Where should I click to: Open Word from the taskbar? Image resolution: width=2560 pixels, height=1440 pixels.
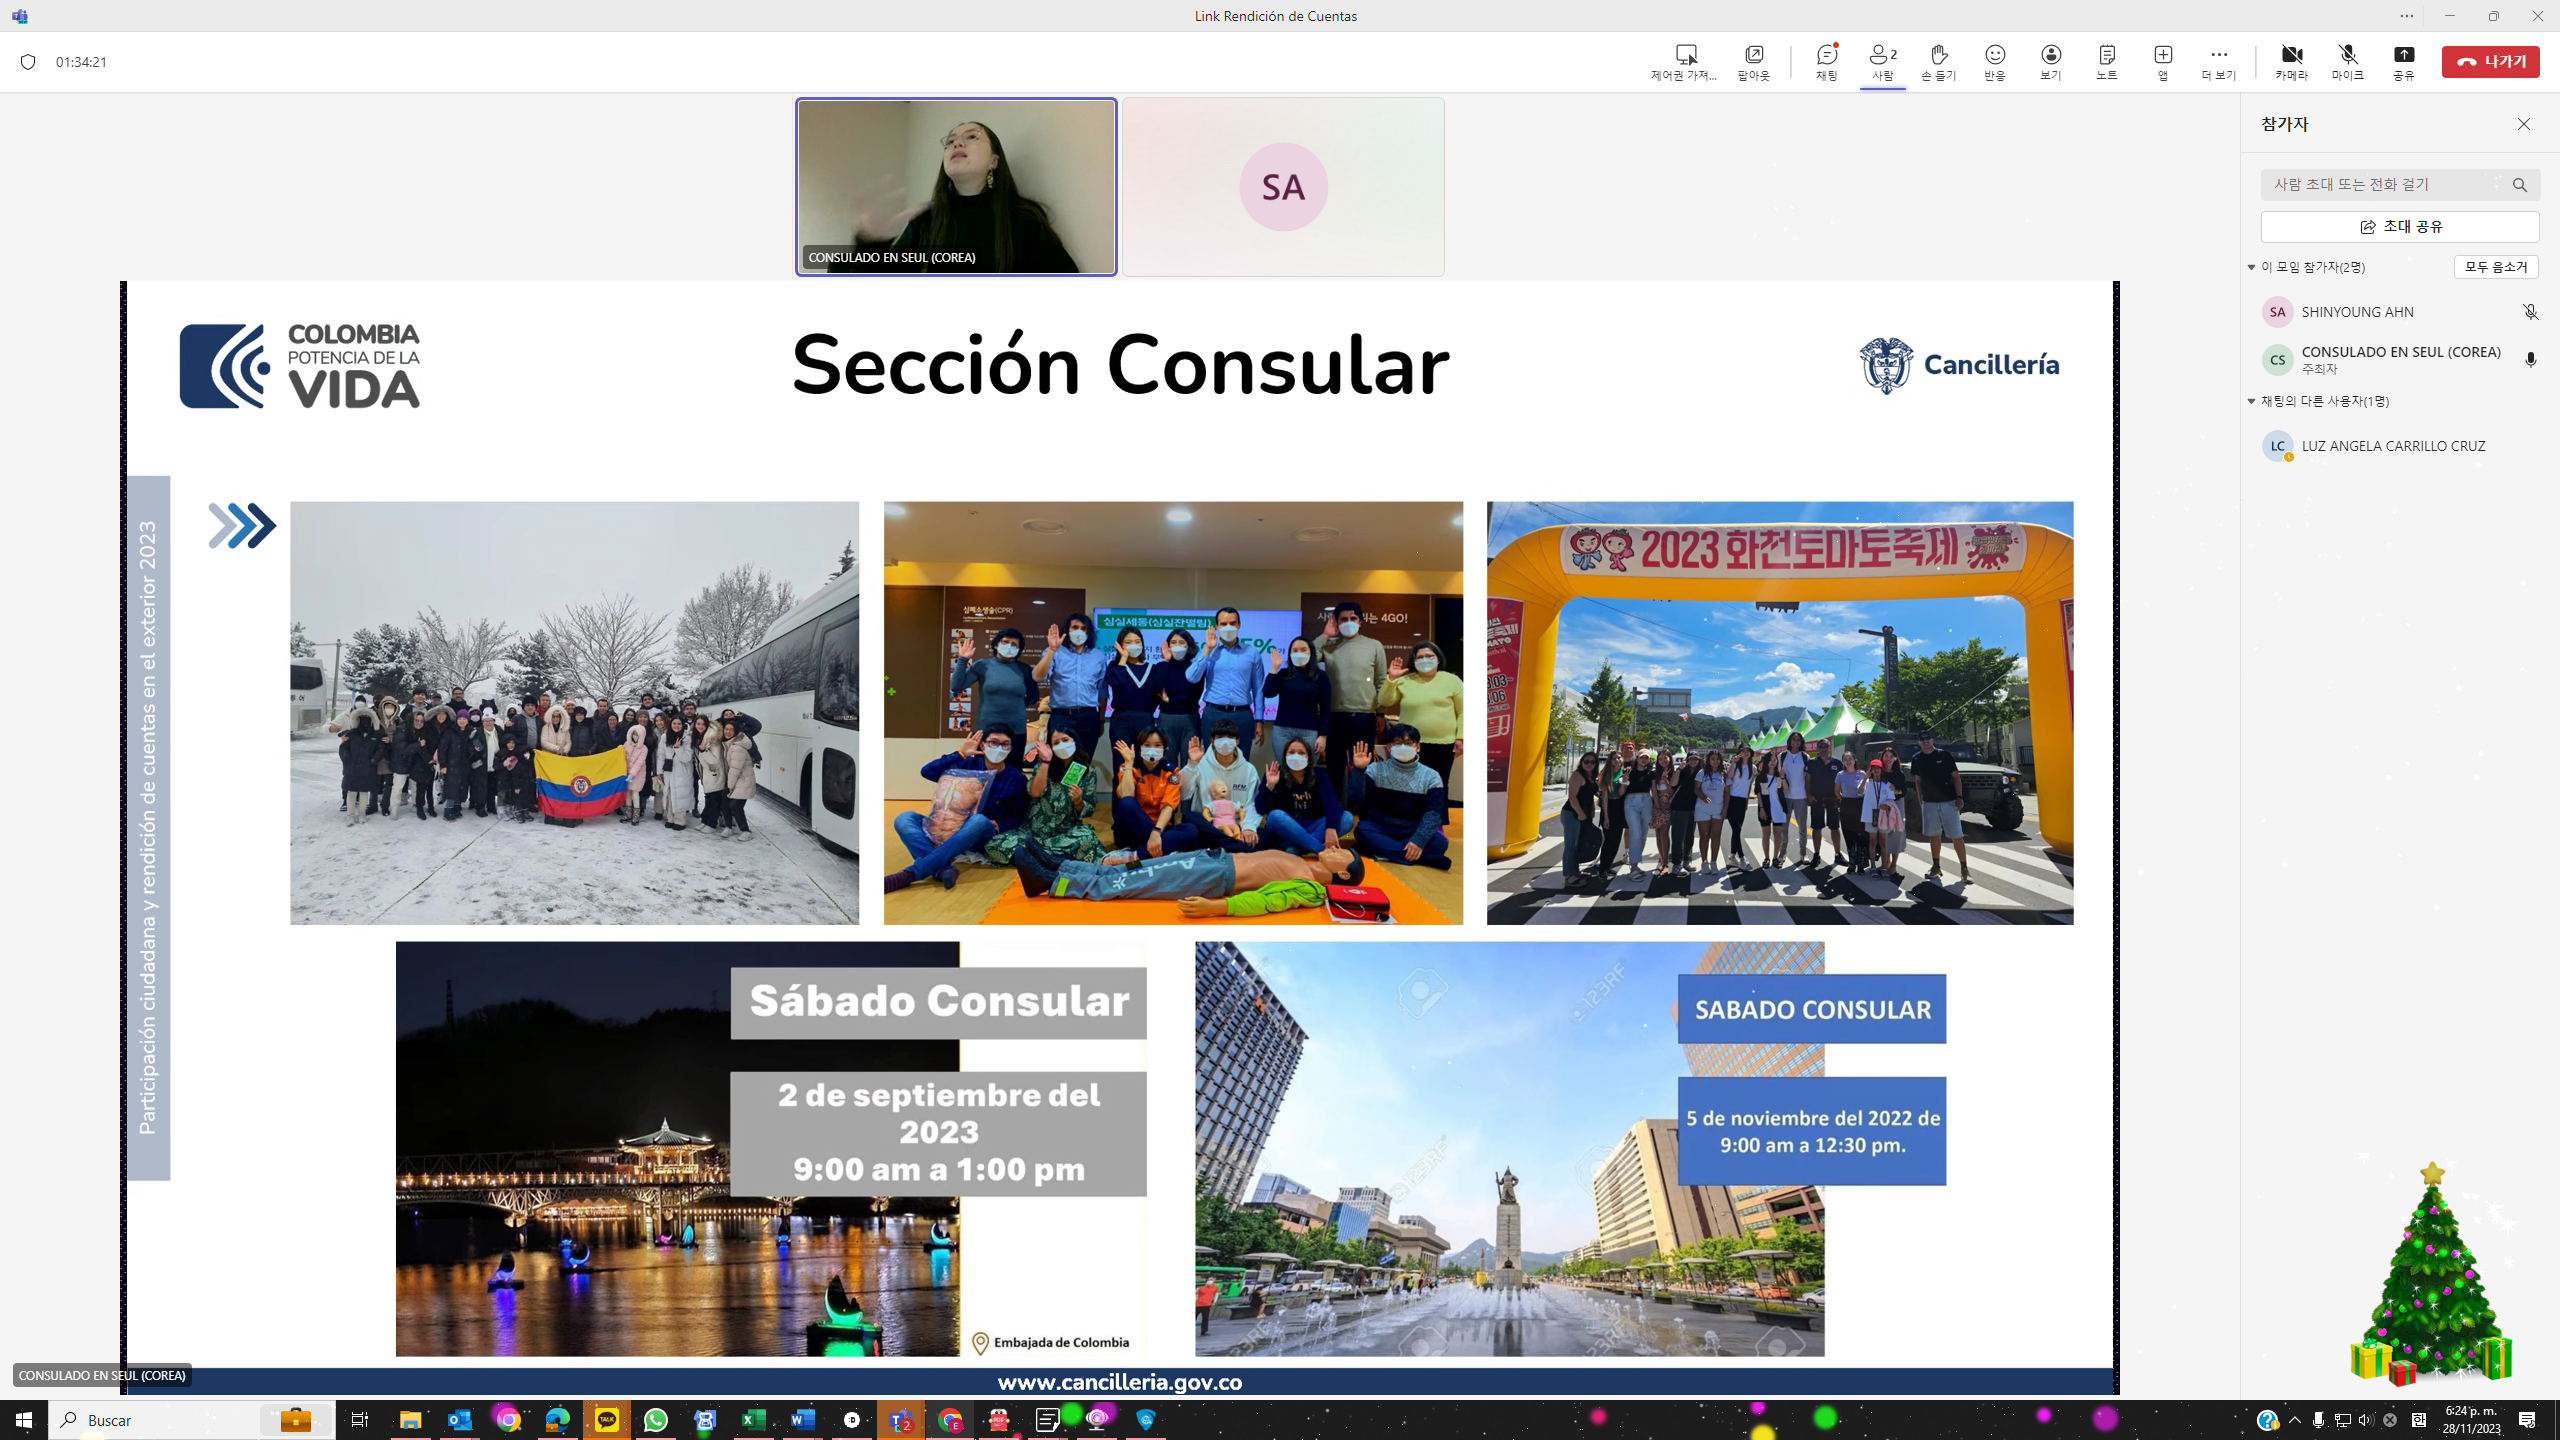[x=803, y=1420]
